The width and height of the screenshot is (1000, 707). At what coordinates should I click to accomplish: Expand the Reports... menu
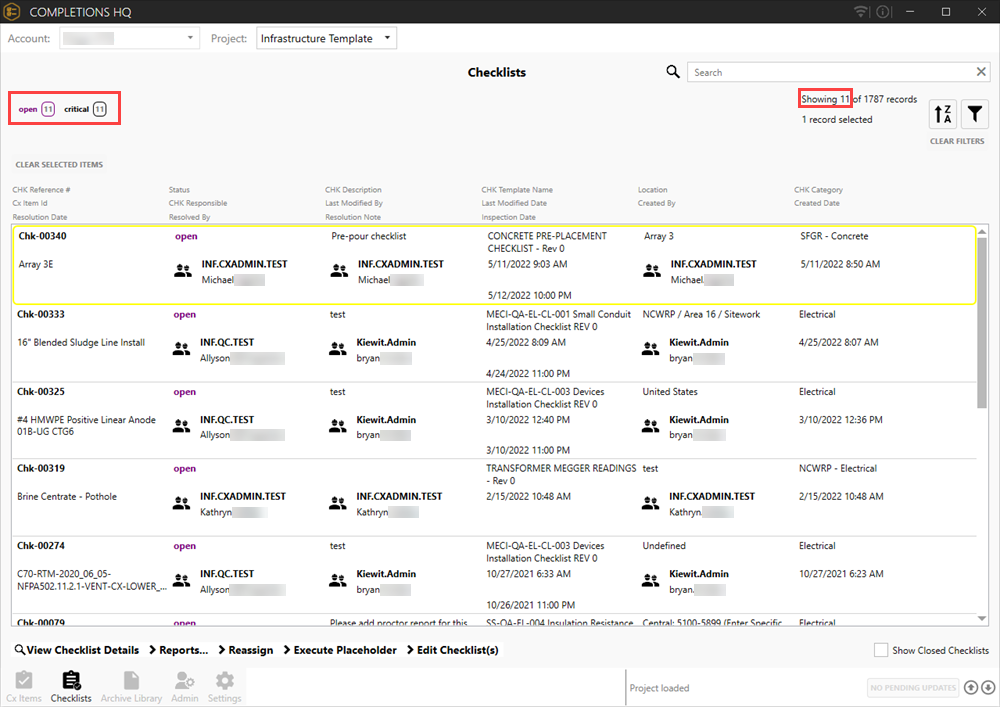click(x=184, y=650)
